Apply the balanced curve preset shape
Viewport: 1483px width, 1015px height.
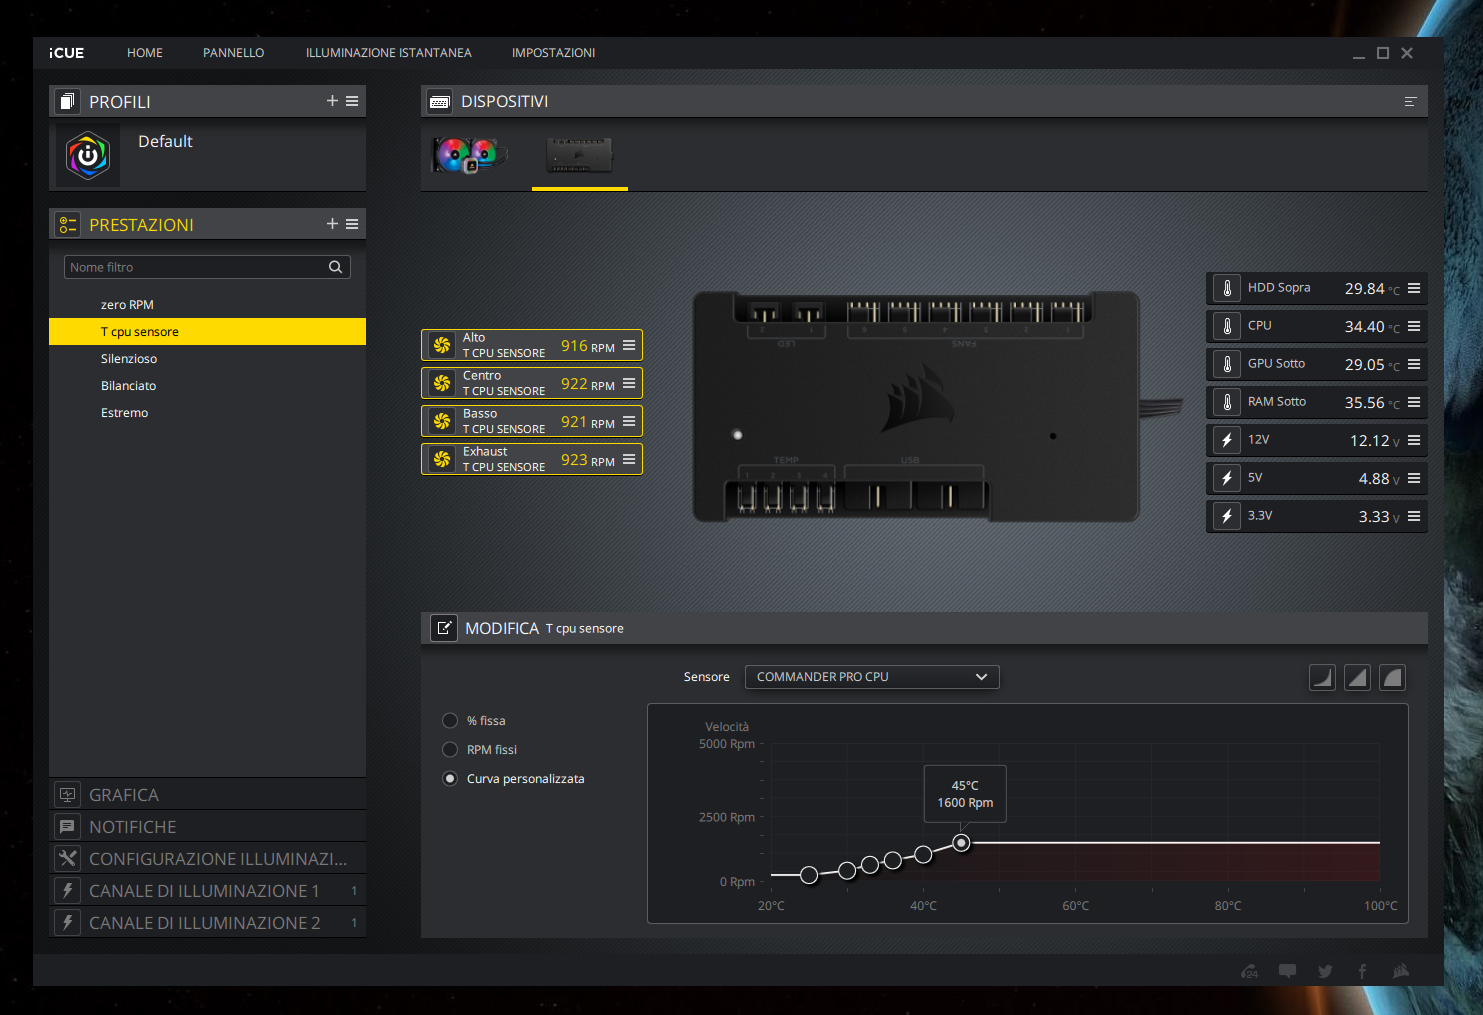tap(1357, 678)
